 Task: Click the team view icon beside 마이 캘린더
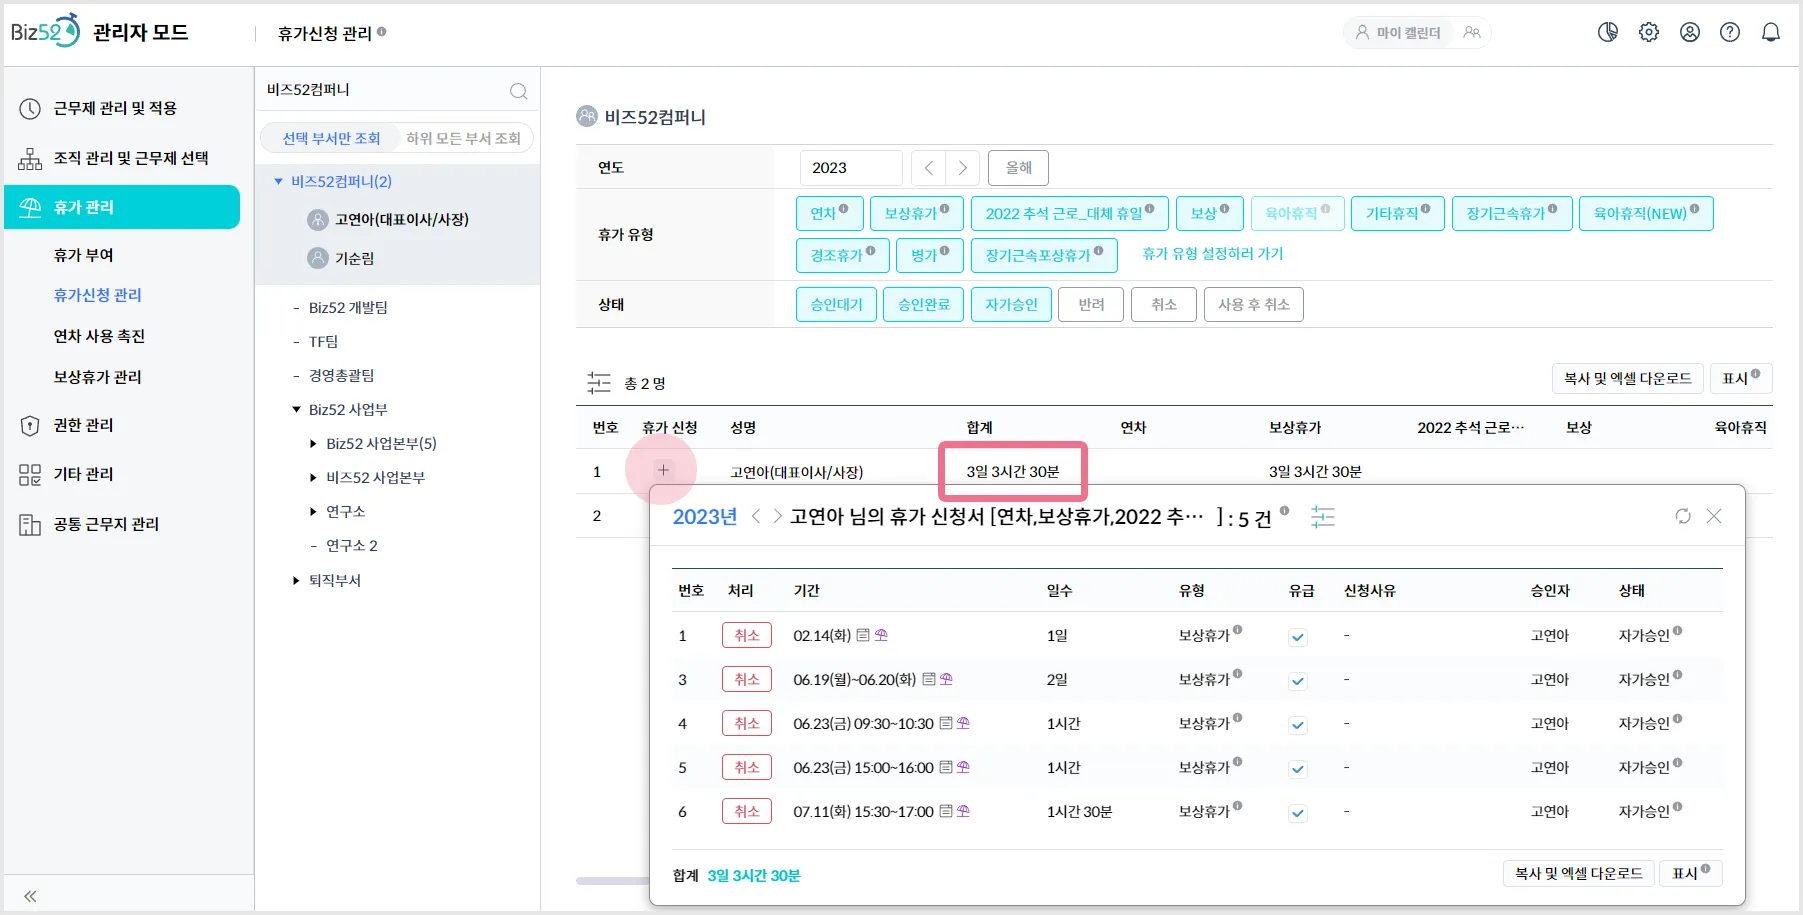(x=1472, y=32)
